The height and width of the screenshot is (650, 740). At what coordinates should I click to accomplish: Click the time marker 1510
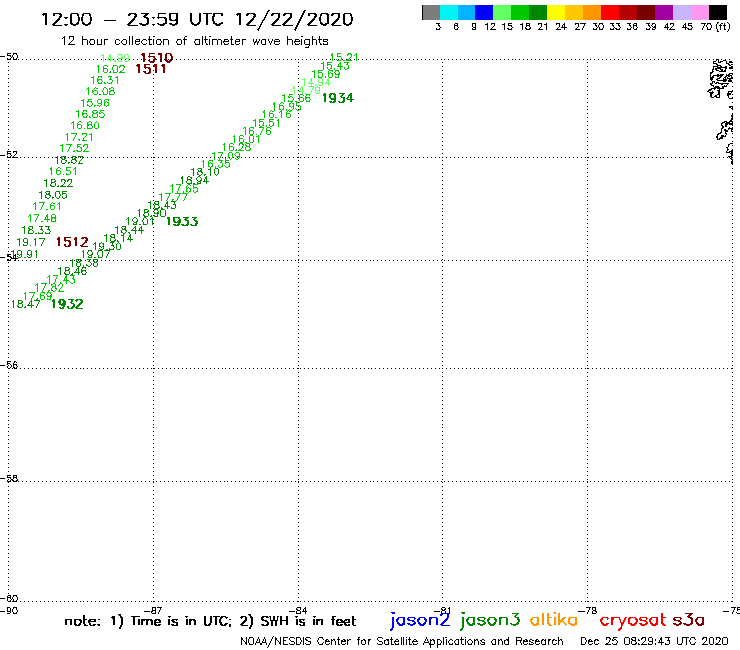pyautogui.click(x=157, y=58)
